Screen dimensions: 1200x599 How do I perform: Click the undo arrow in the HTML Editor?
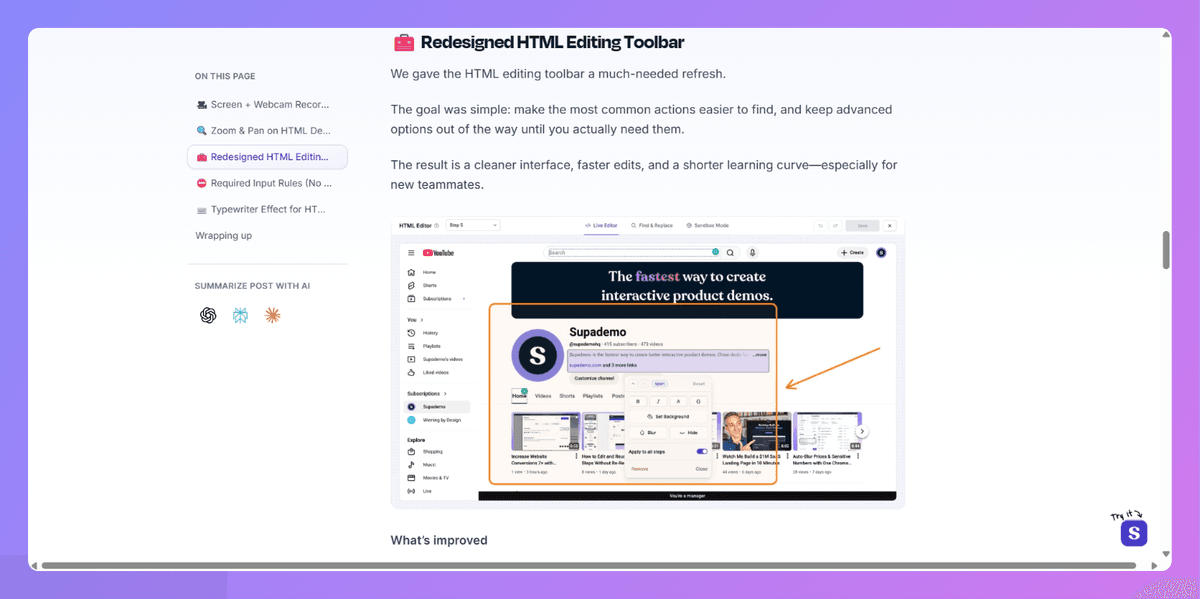819,226
